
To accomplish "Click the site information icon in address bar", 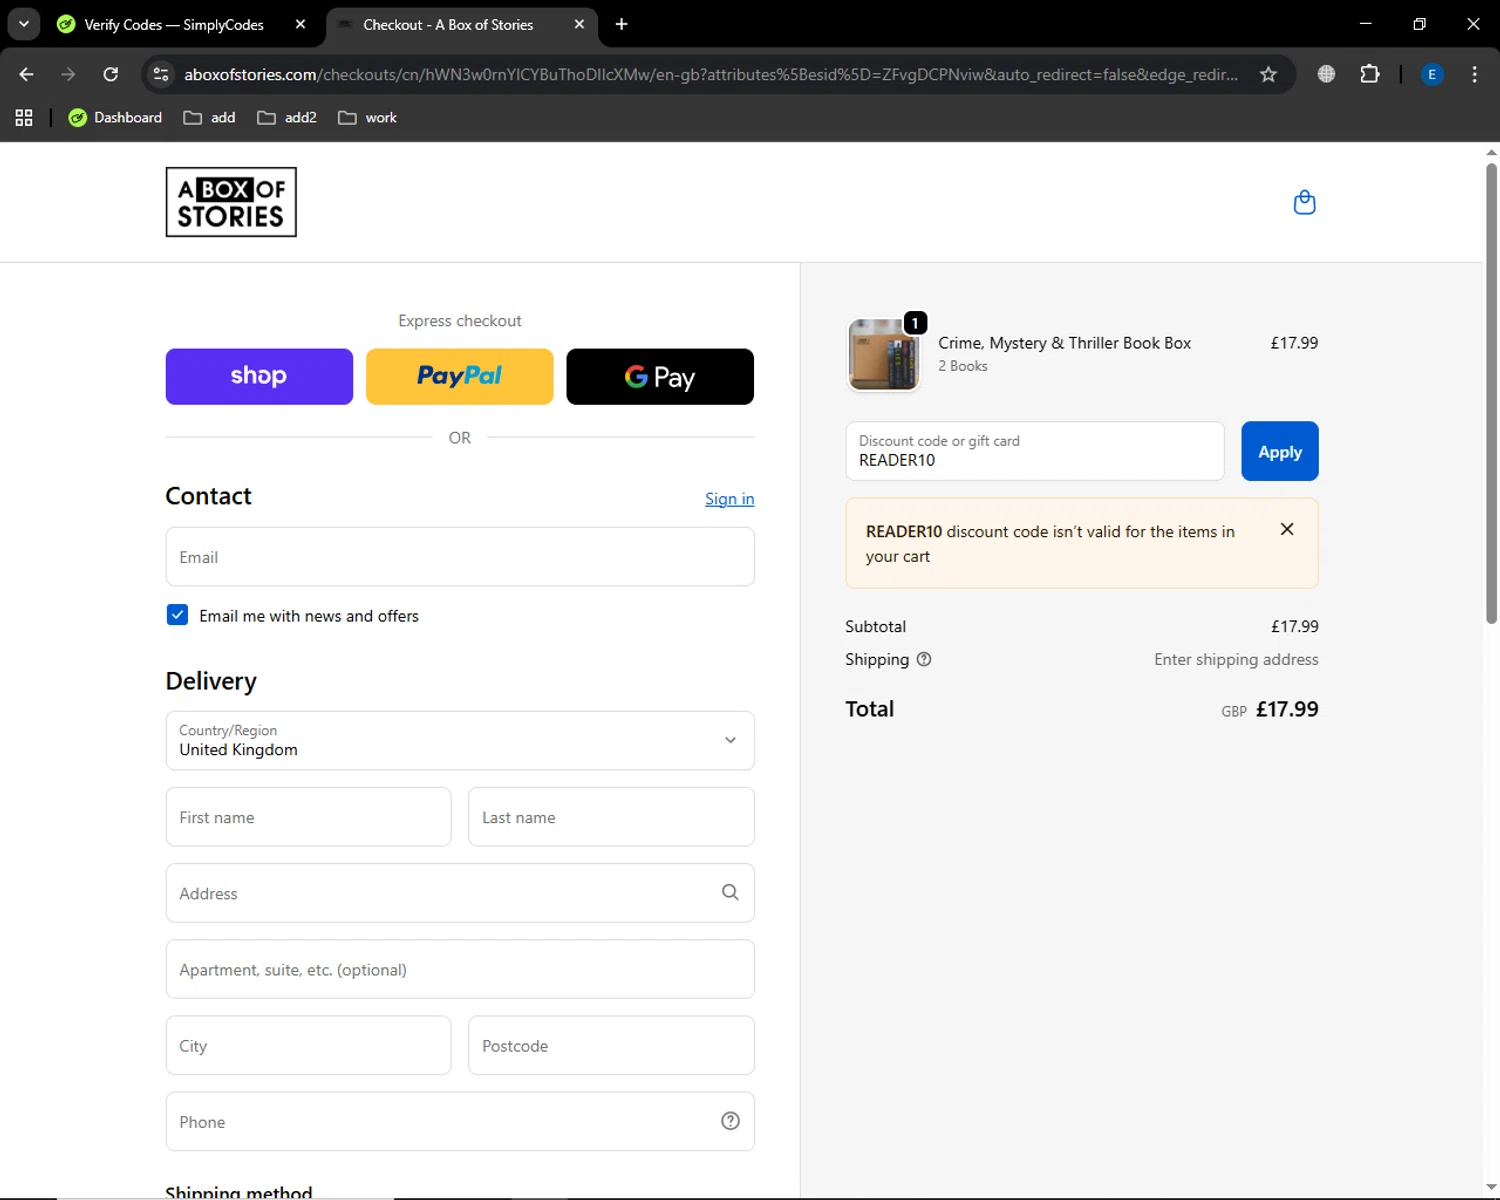I will pos(161,74).
